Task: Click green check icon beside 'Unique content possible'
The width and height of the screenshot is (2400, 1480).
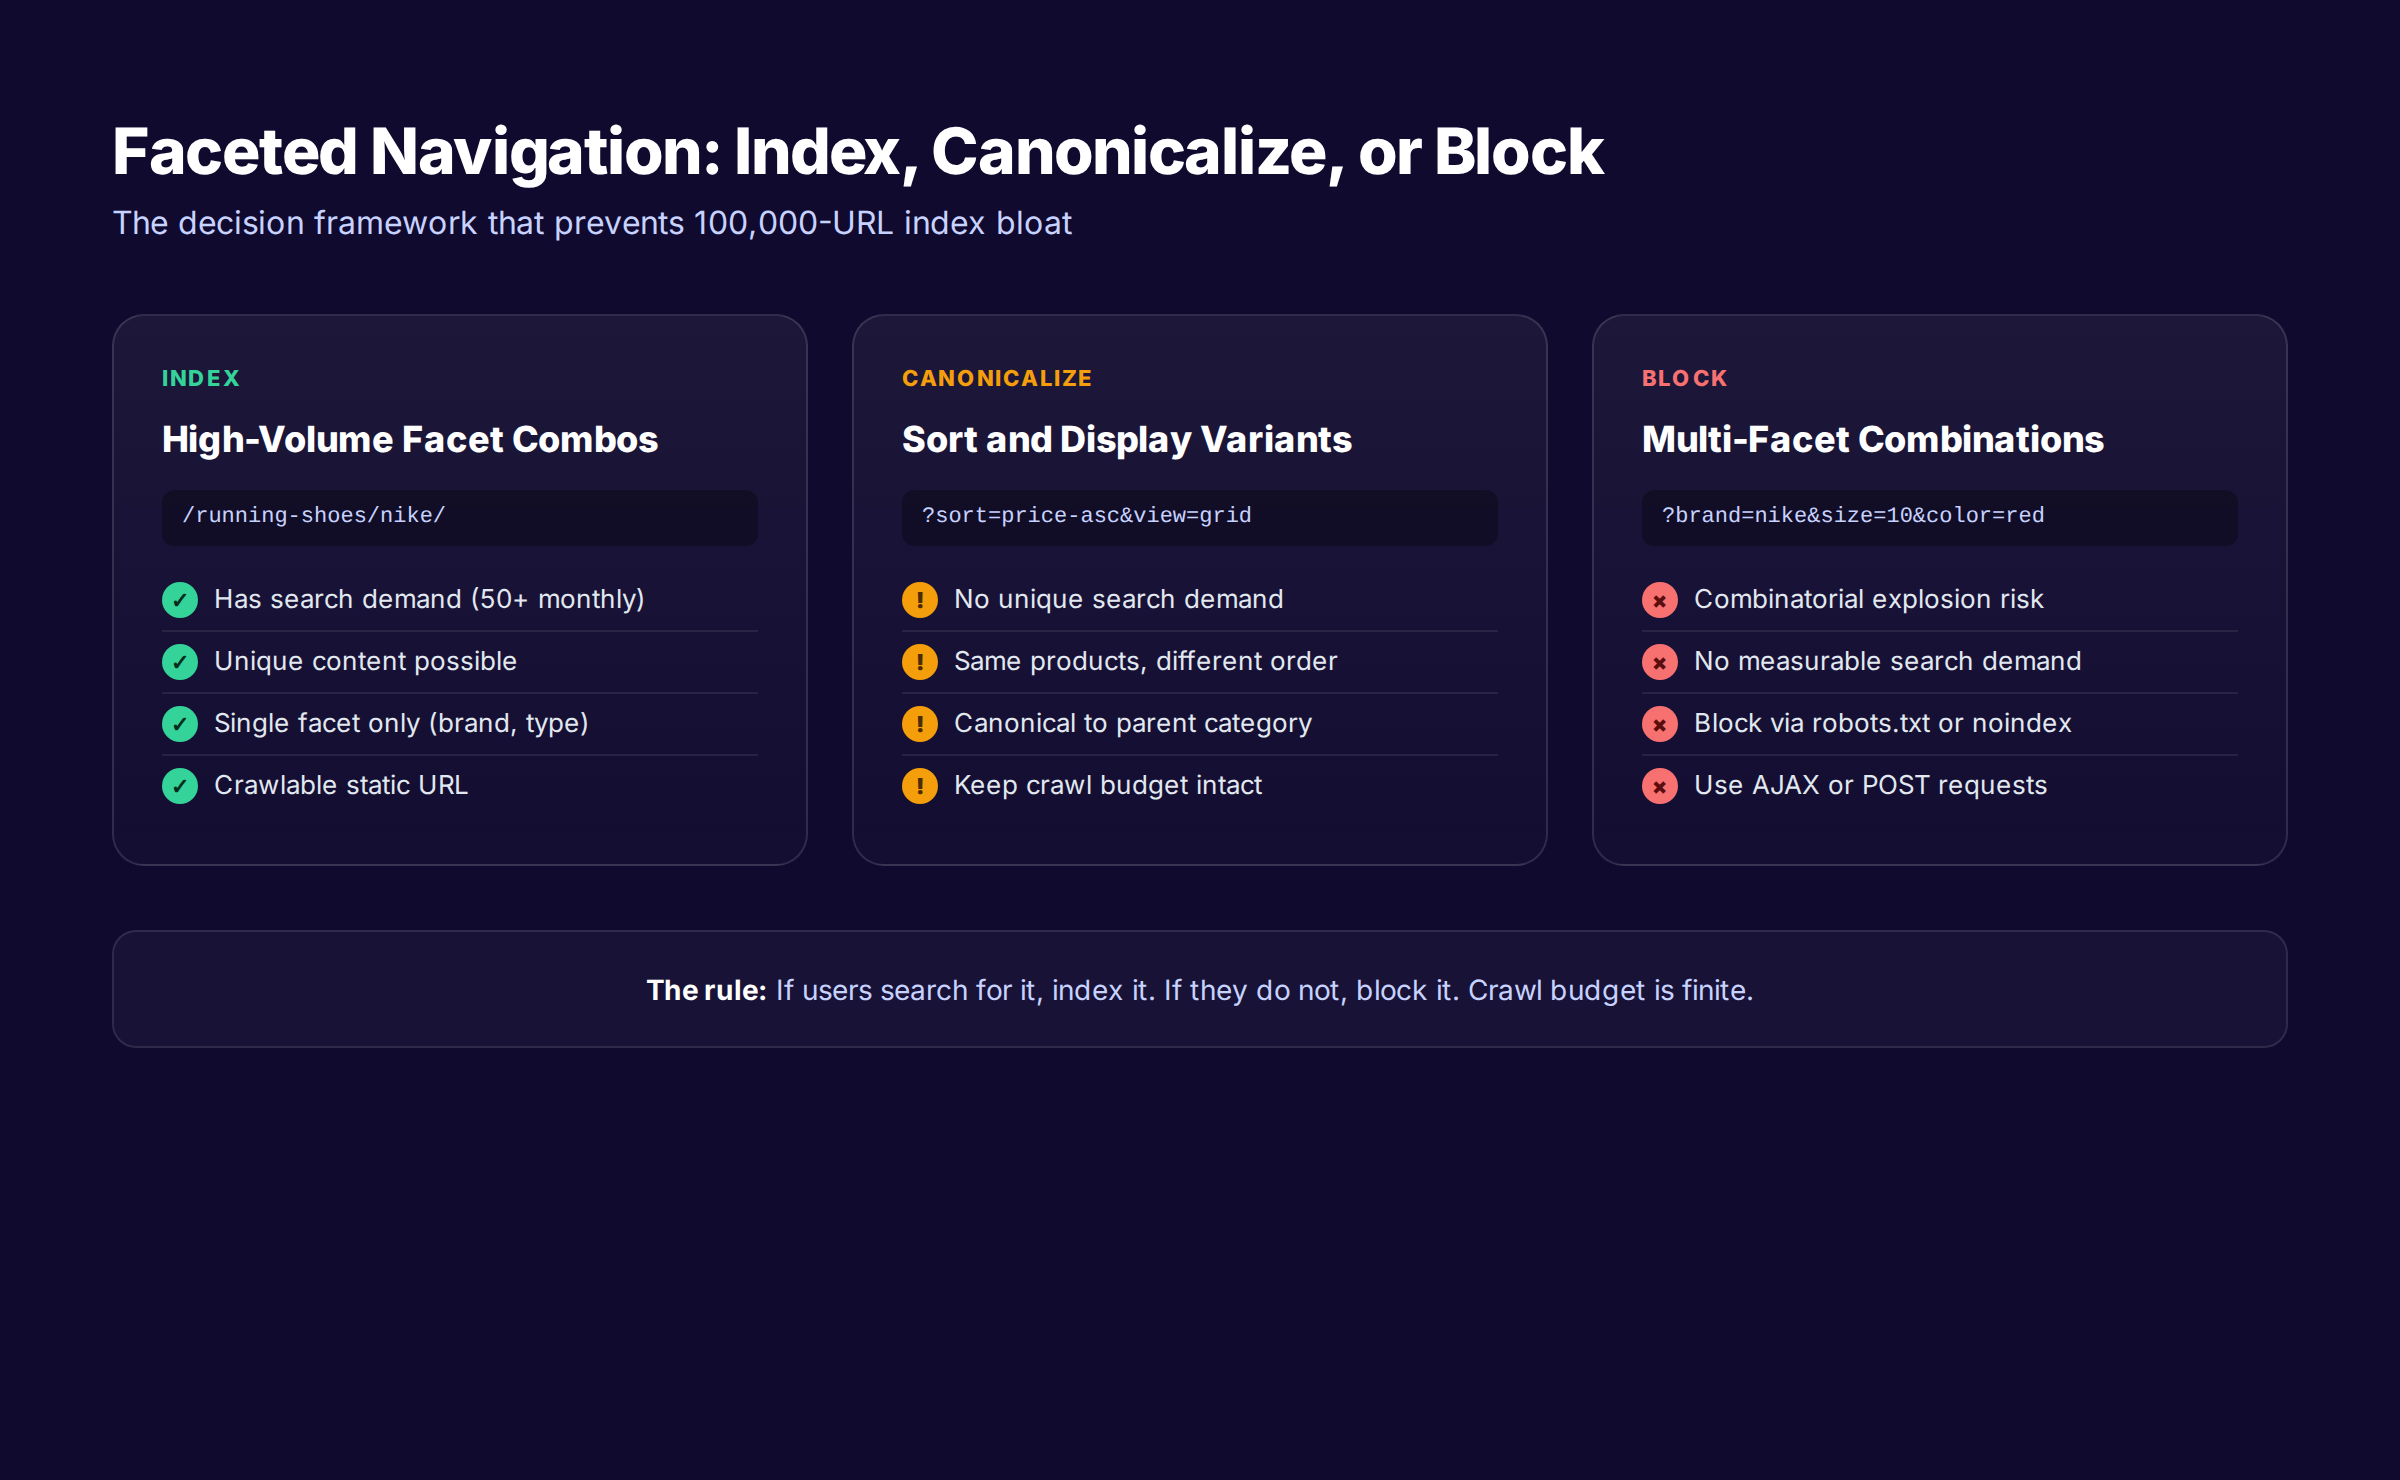Action: (x=180, y=662)
